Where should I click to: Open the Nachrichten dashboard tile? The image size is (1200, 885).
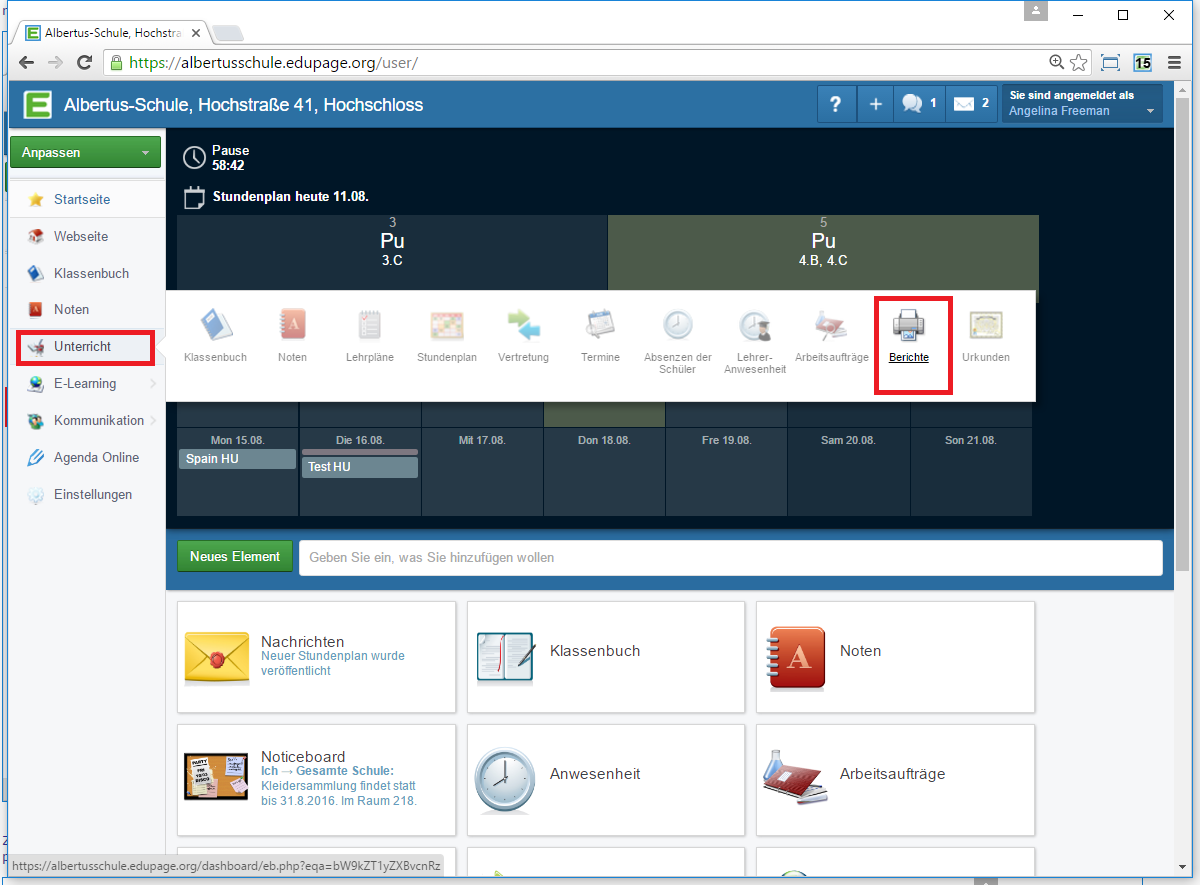click(316, 656)
